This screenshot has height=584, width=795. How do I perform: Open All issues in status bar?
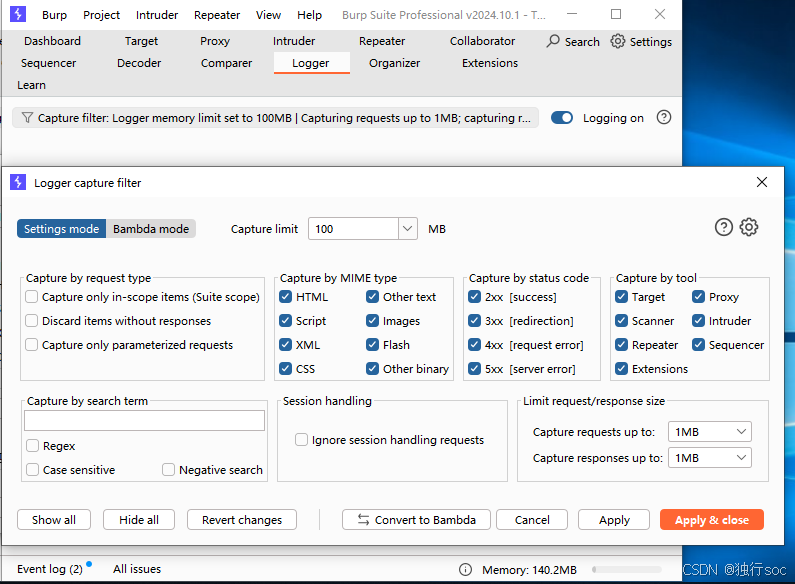(x=137, y=569)
